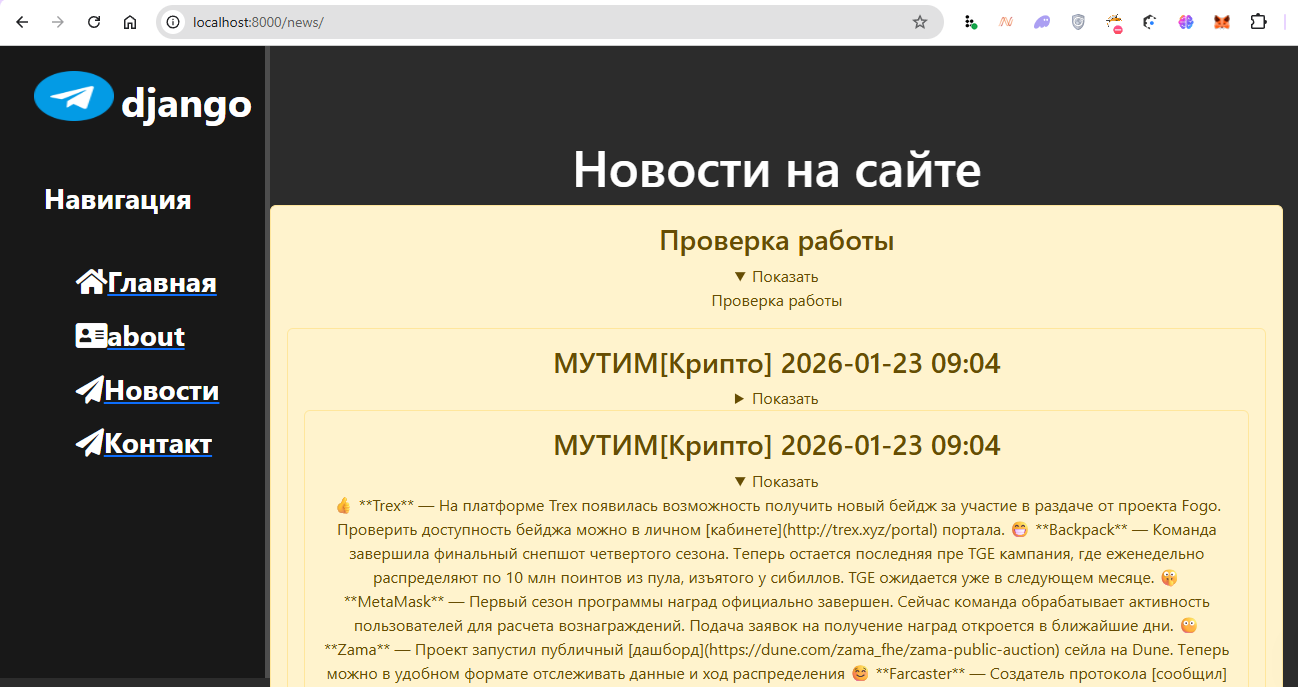Open the purple ghost extension icon
The image size is (1298, 687).
click(1041, 22)
